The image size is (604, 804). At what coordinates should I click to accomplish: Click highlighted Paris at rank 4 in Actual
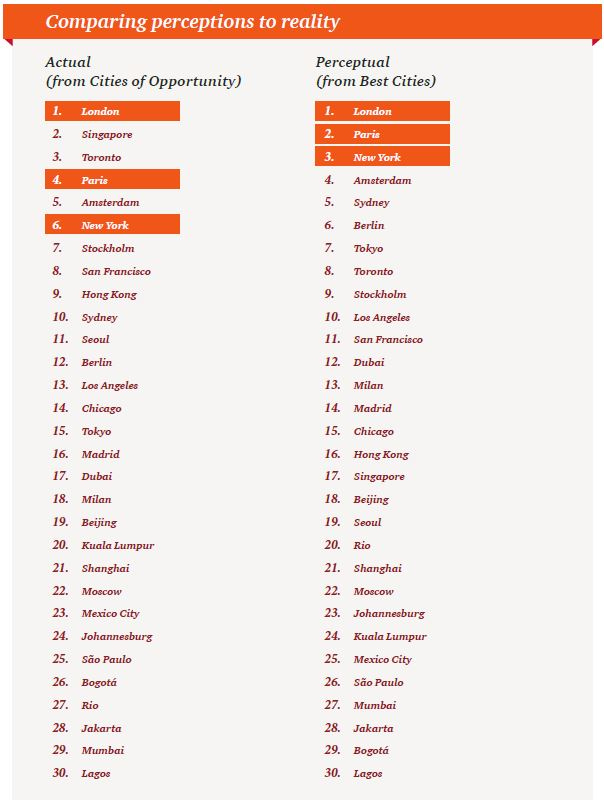(112, 180)
